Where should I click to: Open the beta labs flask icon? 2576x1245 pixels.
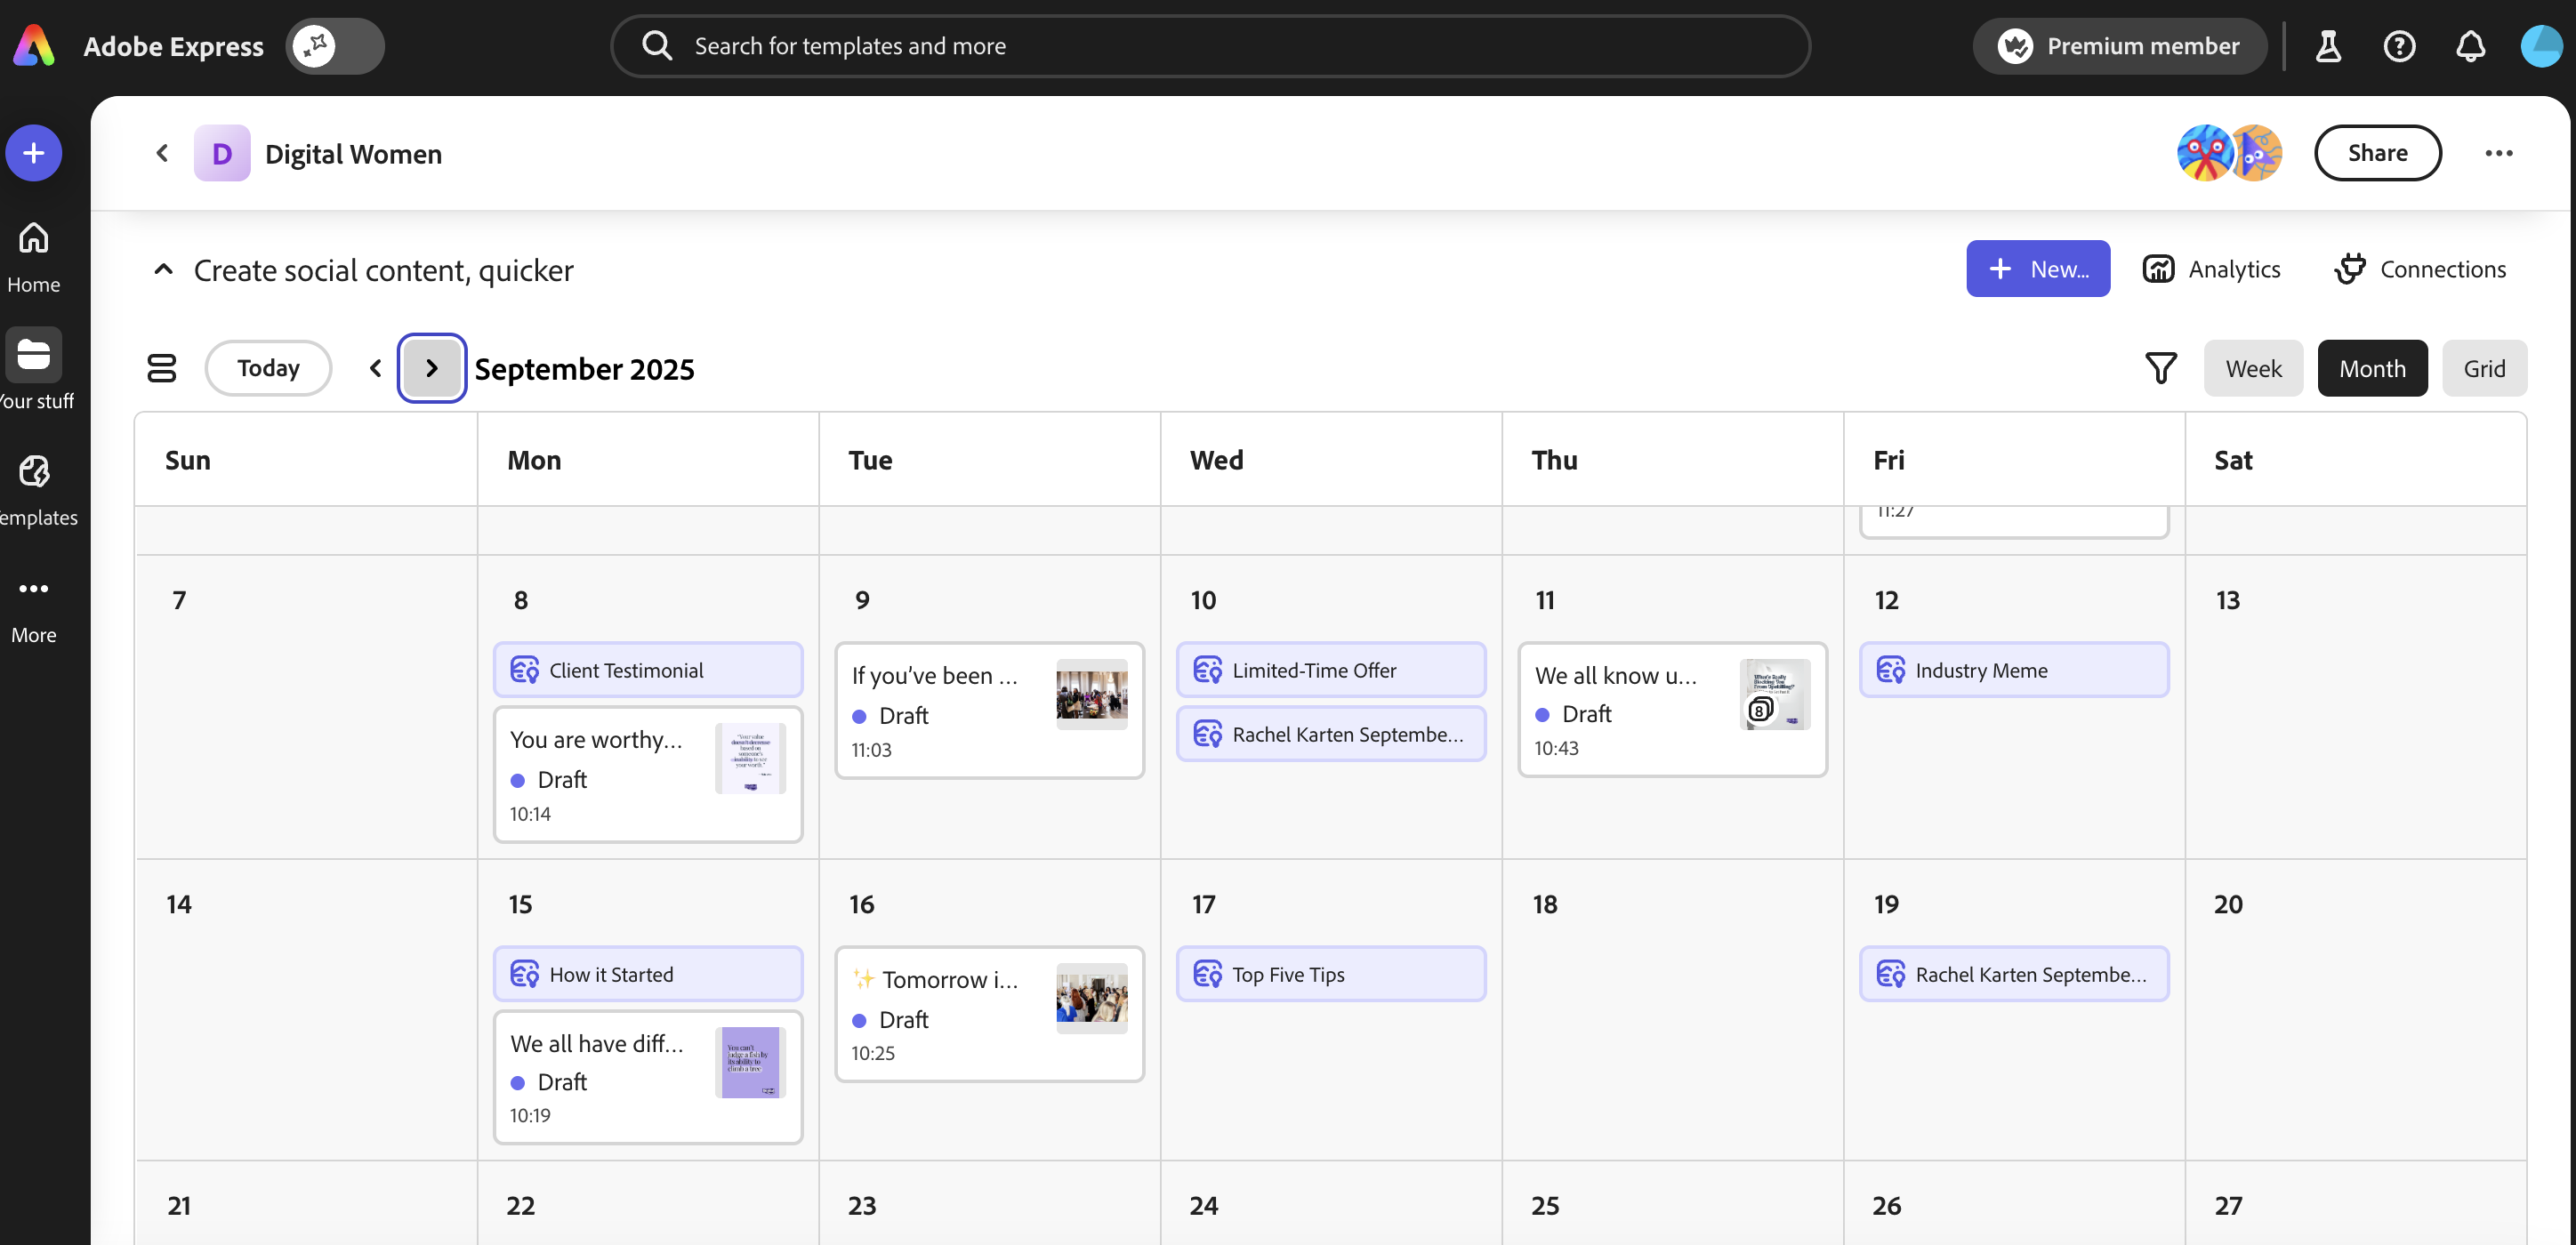point(2328,46)
